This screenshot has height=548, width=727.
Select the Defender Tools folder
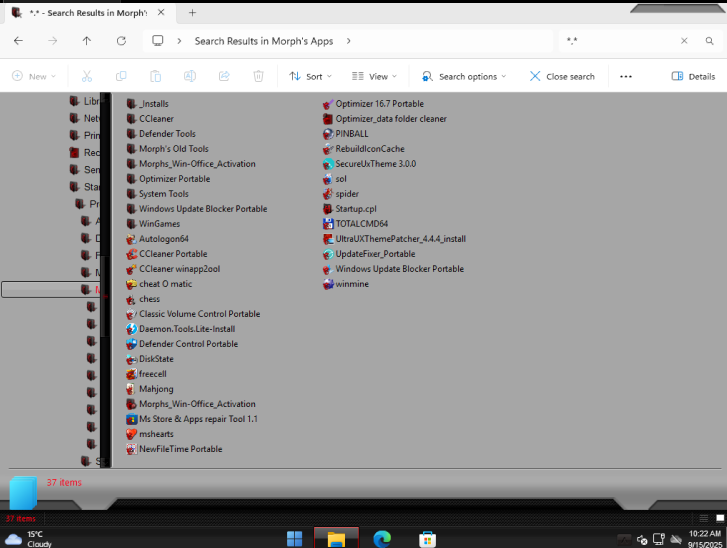coord(161,134)
